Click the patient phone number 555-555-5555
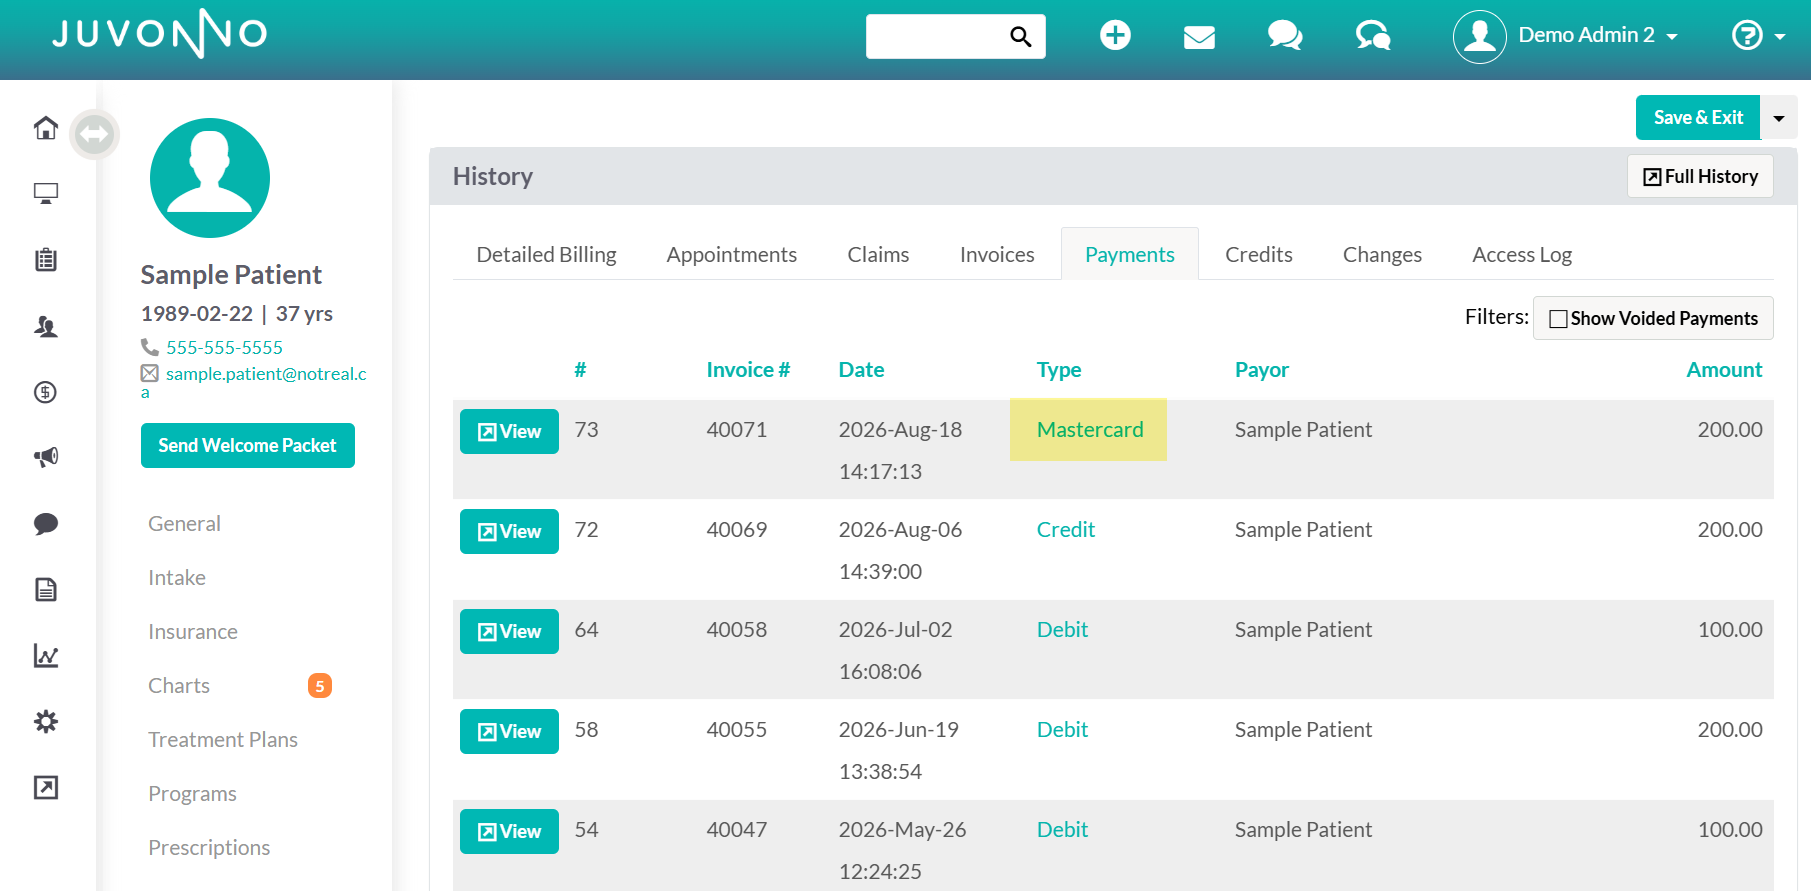 (x=224, y=347)
